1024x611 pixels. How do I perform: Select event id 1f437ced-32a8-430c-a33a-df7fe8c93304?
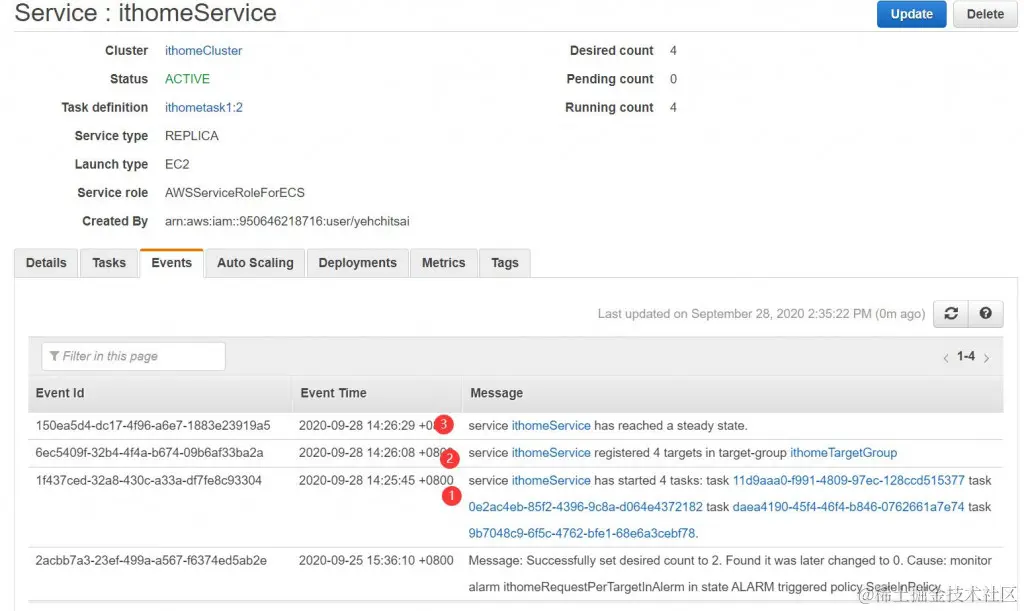(148, 480)
